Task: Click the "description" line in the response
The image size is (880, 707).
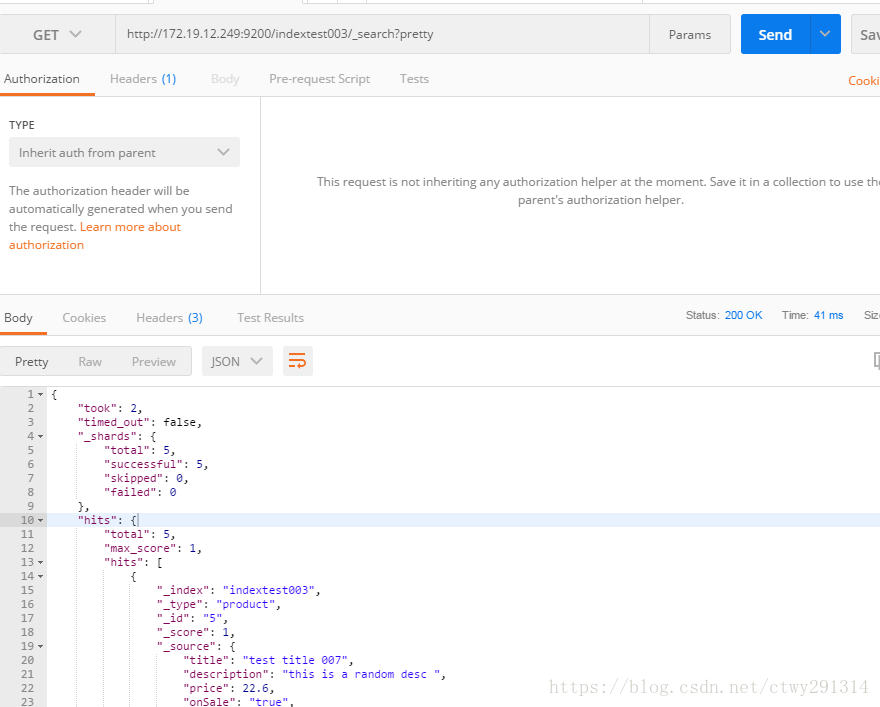Action: (x=314, y=674)
